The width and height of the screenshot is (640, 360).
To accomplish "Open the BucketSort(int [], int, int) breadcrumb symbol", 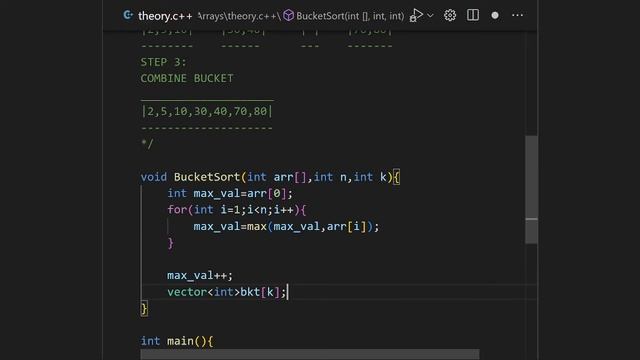I will coord(350,16).
